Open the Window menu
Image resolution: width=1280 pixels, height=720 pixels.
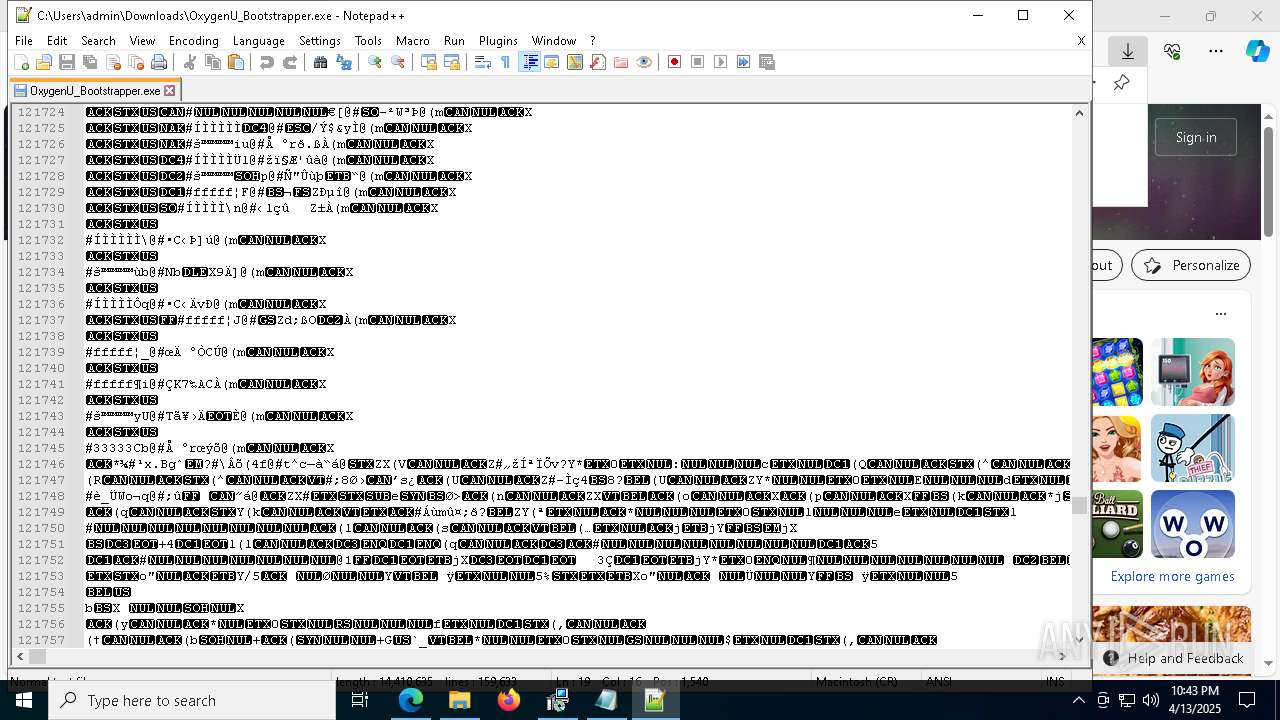pos(554,41)
